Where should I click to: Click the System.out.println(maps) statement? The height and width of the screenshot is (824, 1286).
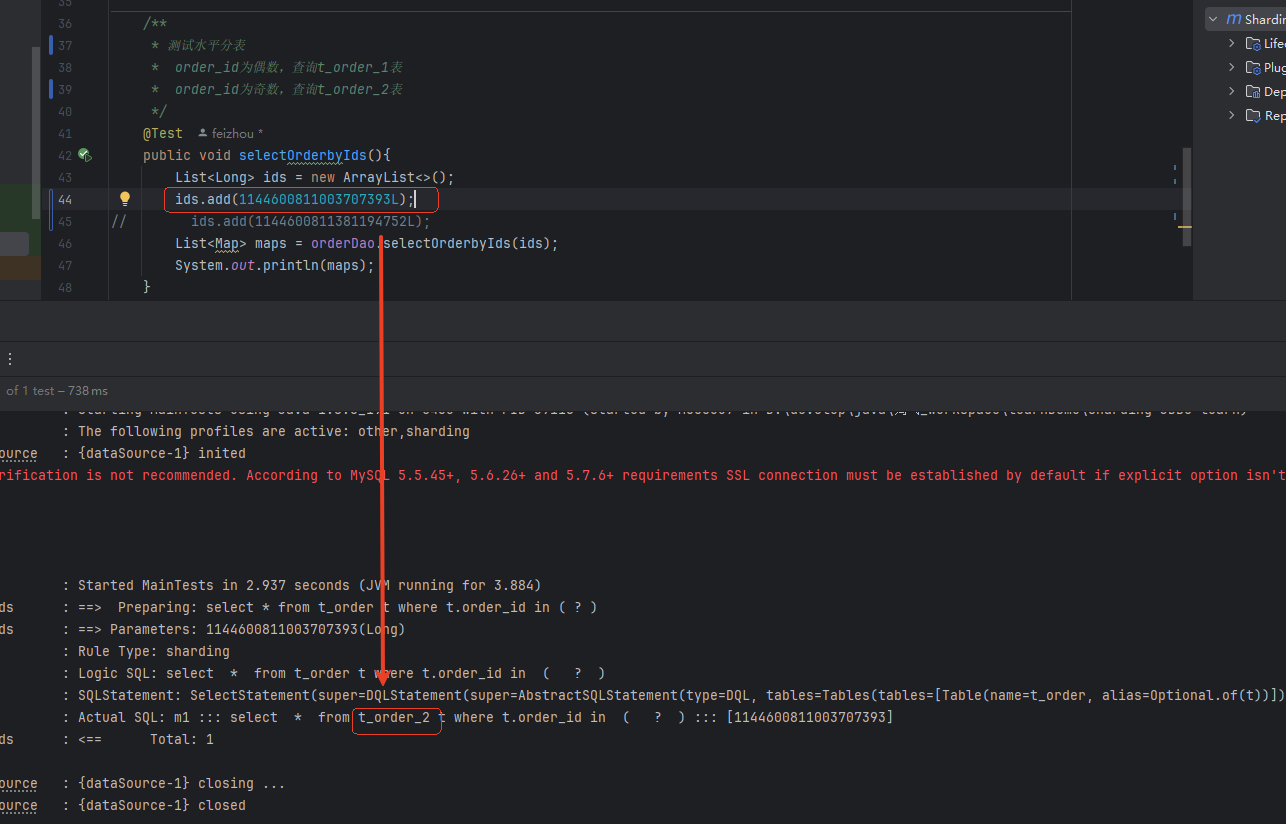(275, 265)
